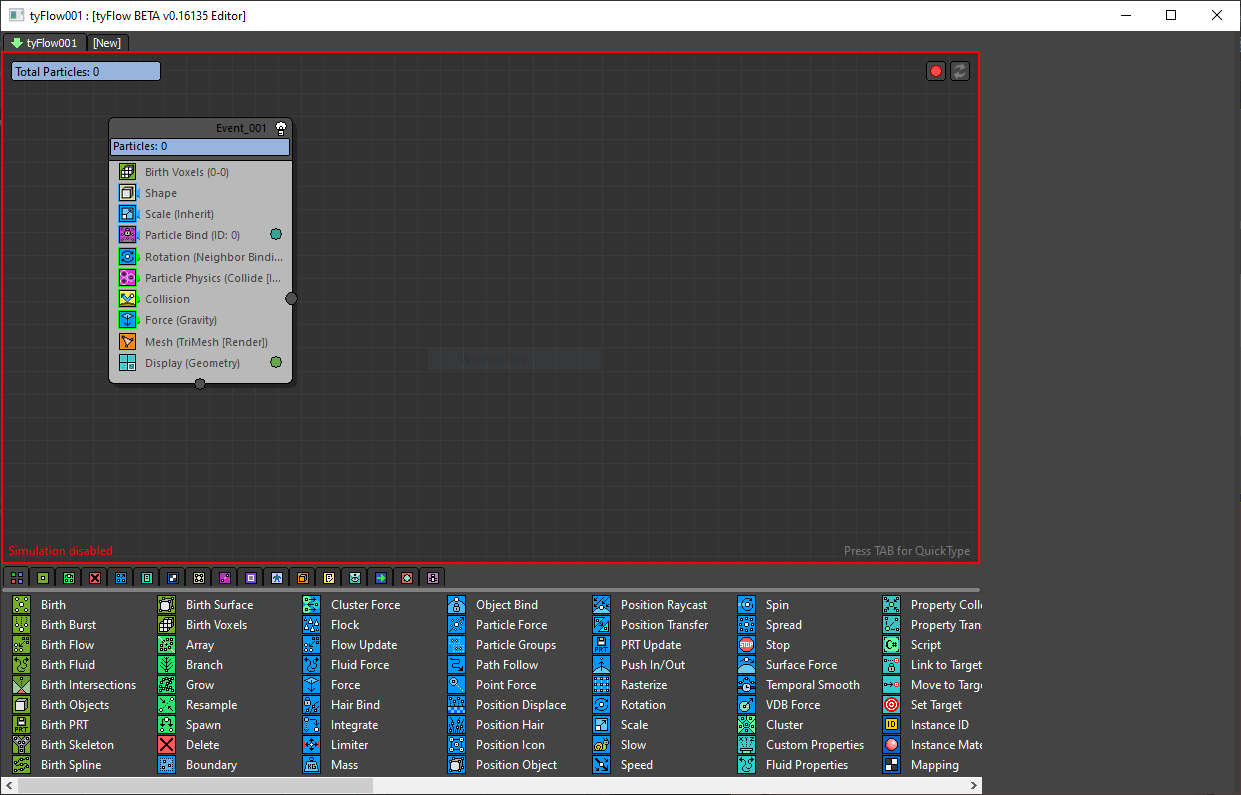This screenshot has width=1241, height=795.
Task: Click the Rasterize operator icon in the depot
Action: coord(602,685)
